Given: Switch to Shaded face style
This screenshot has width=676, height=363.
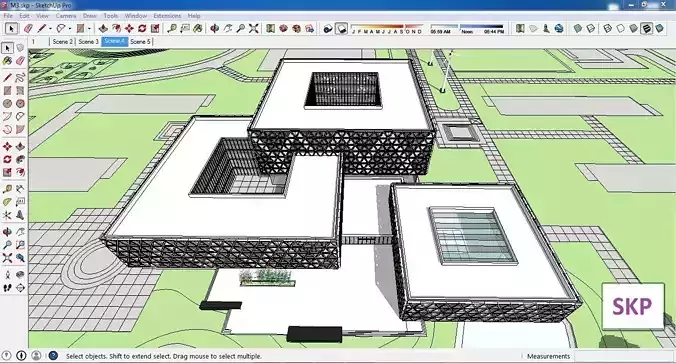Looking at the screenshot, I should [633, 29].
